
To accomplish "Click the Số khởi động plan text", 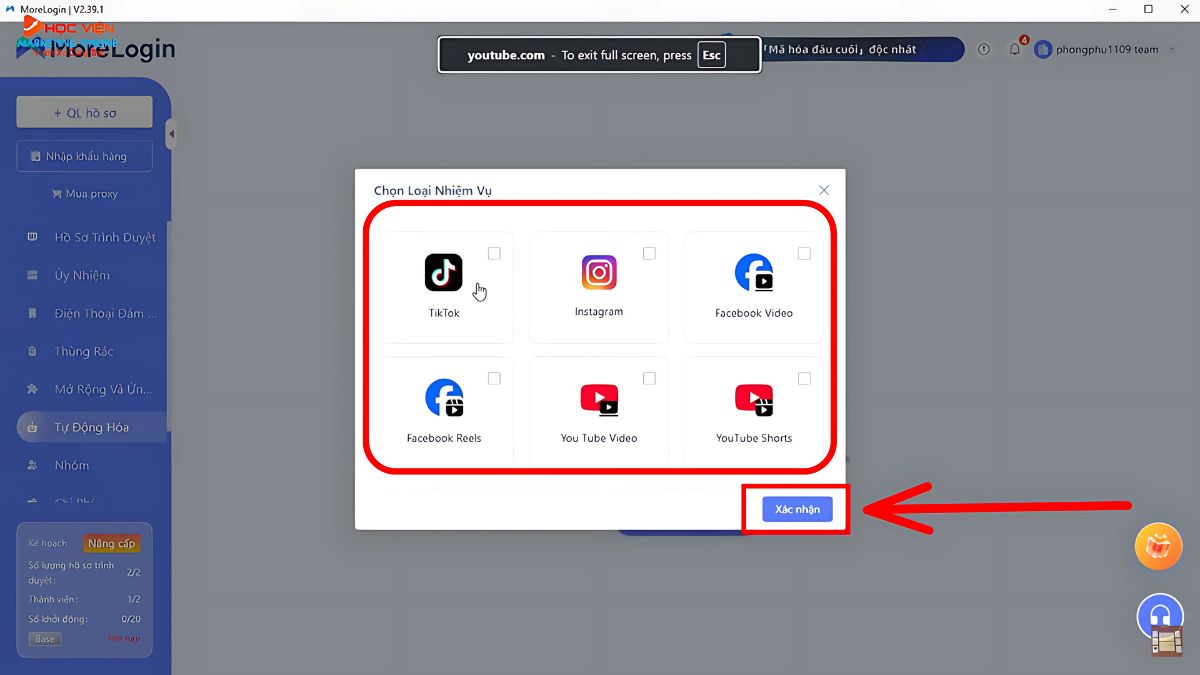I will tap(57, 619).
